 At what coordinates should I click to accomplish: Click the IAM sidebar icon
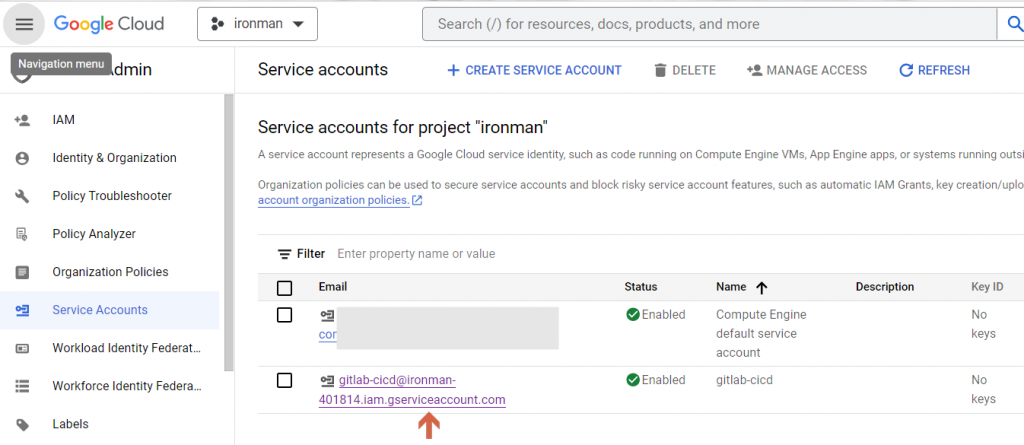point(23,120)
